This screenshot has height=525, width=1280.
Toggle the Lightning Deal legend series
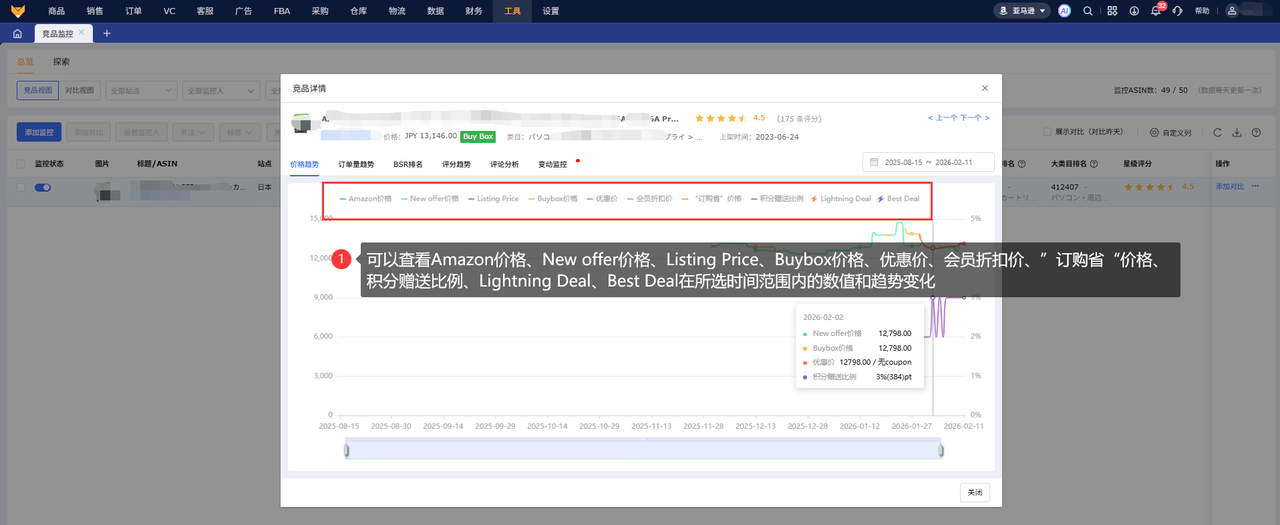click(841, 198)
